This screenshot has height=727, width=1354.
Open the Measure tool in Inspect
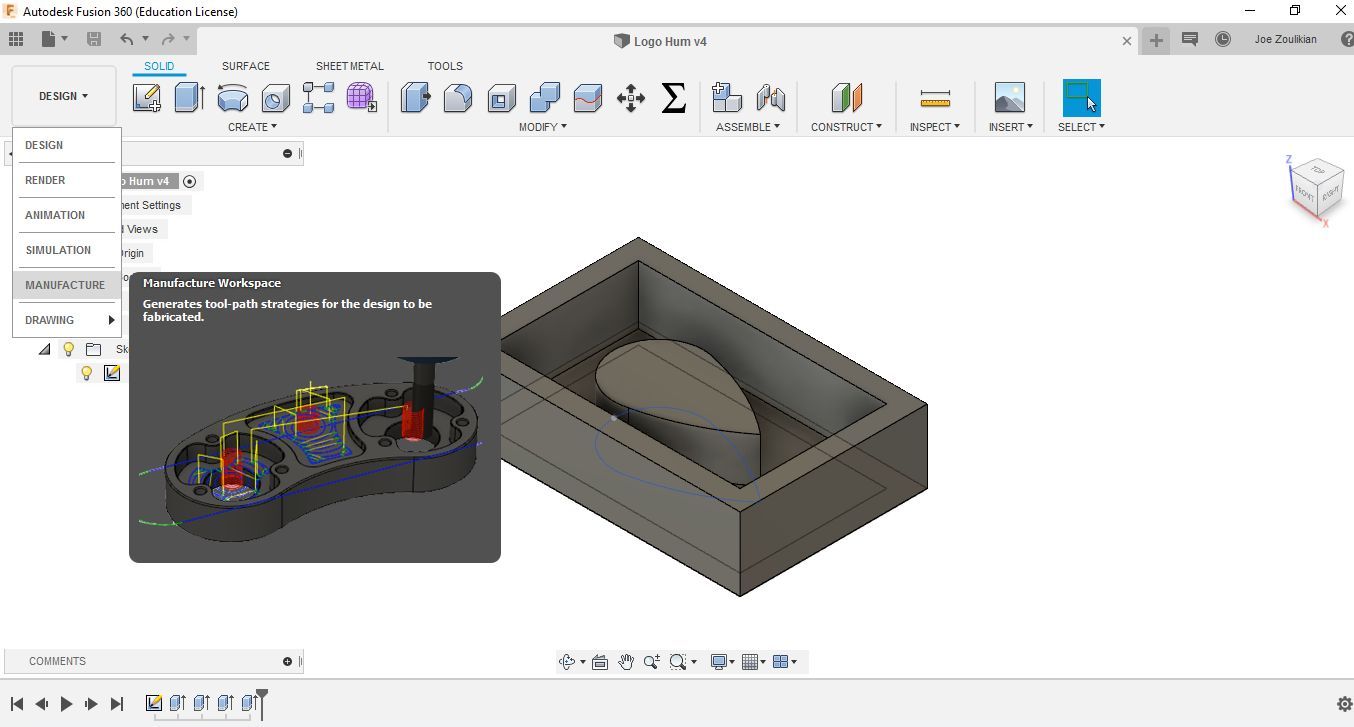tap(934, 98)
